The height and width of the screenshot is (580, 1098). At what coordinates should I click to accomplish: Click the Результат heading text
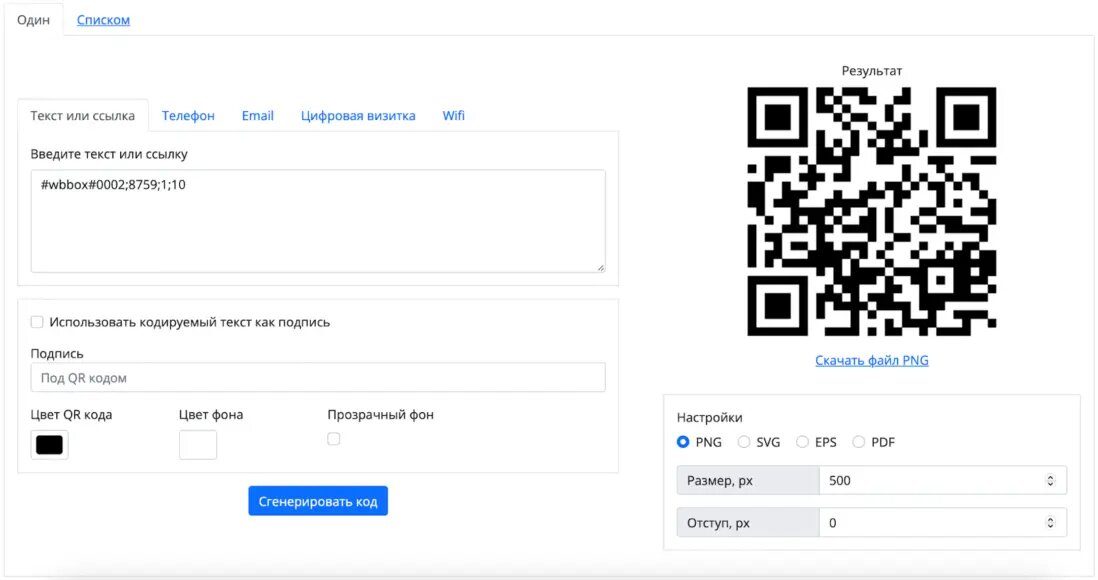872,71
